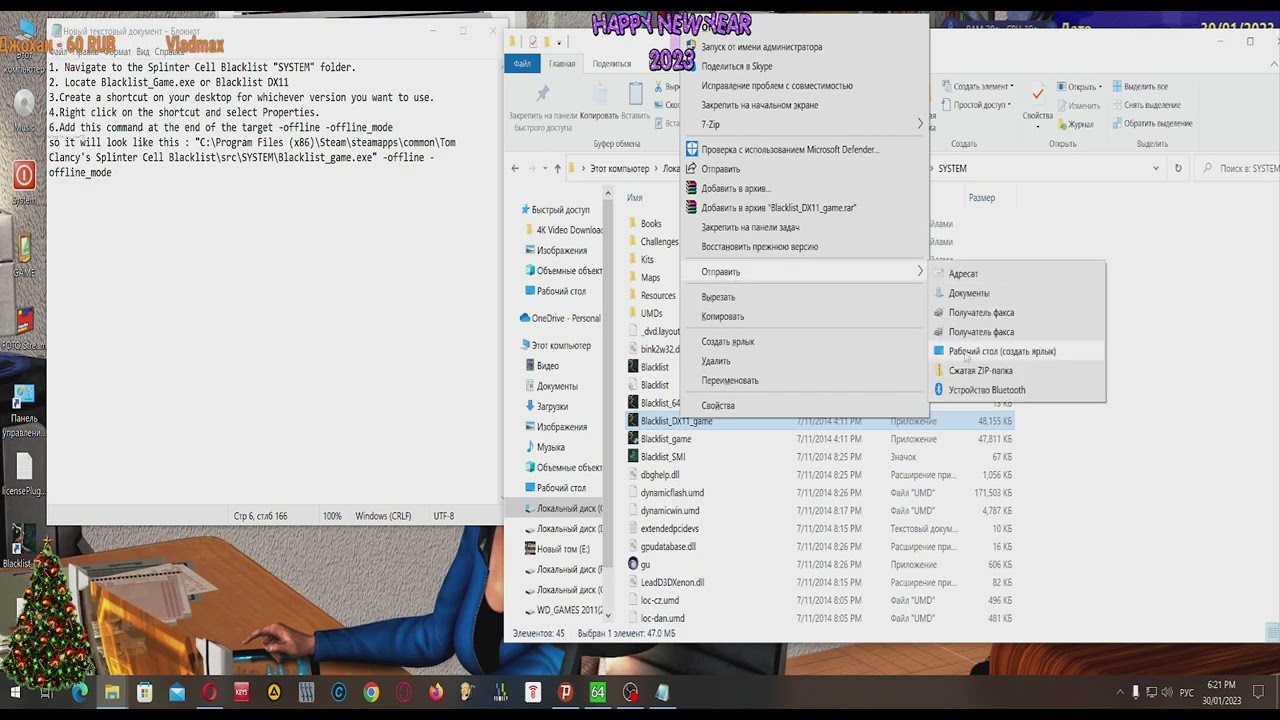
Task: Choose 'Свойства' in the context menu
Action: (x=718, y=406)
